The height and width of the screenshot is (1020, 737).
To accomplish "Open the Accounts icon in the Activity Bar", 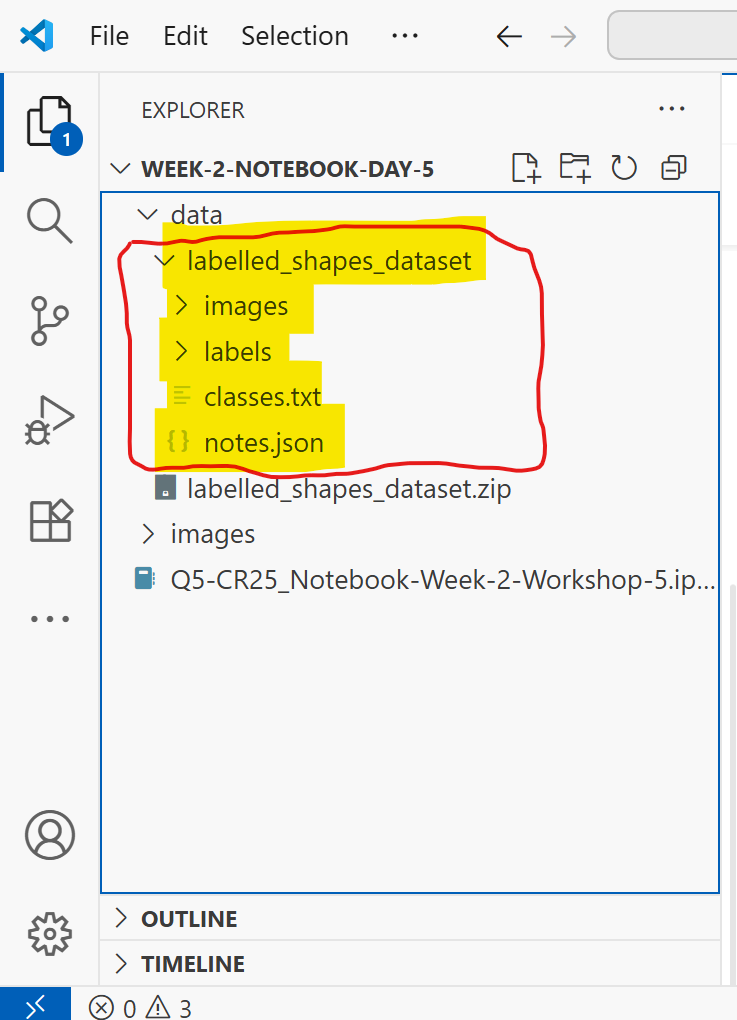I will pyautogui.click(x=50, y=835).
